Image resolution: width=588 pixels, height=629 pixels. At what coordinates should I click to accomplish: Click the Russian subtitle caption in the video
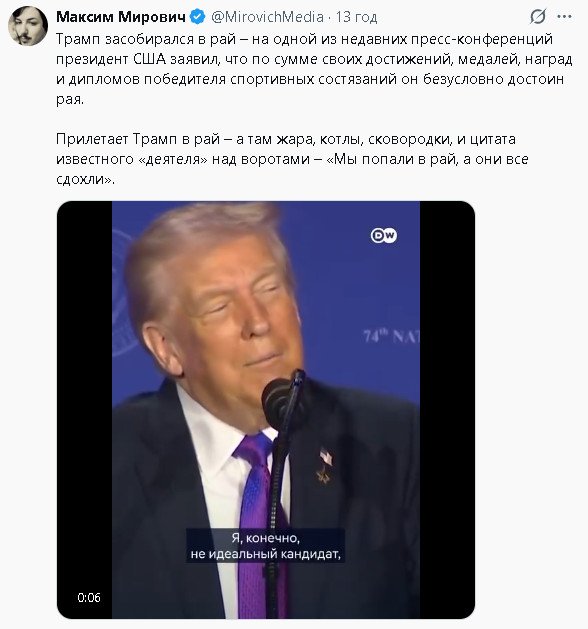point(266,546)
